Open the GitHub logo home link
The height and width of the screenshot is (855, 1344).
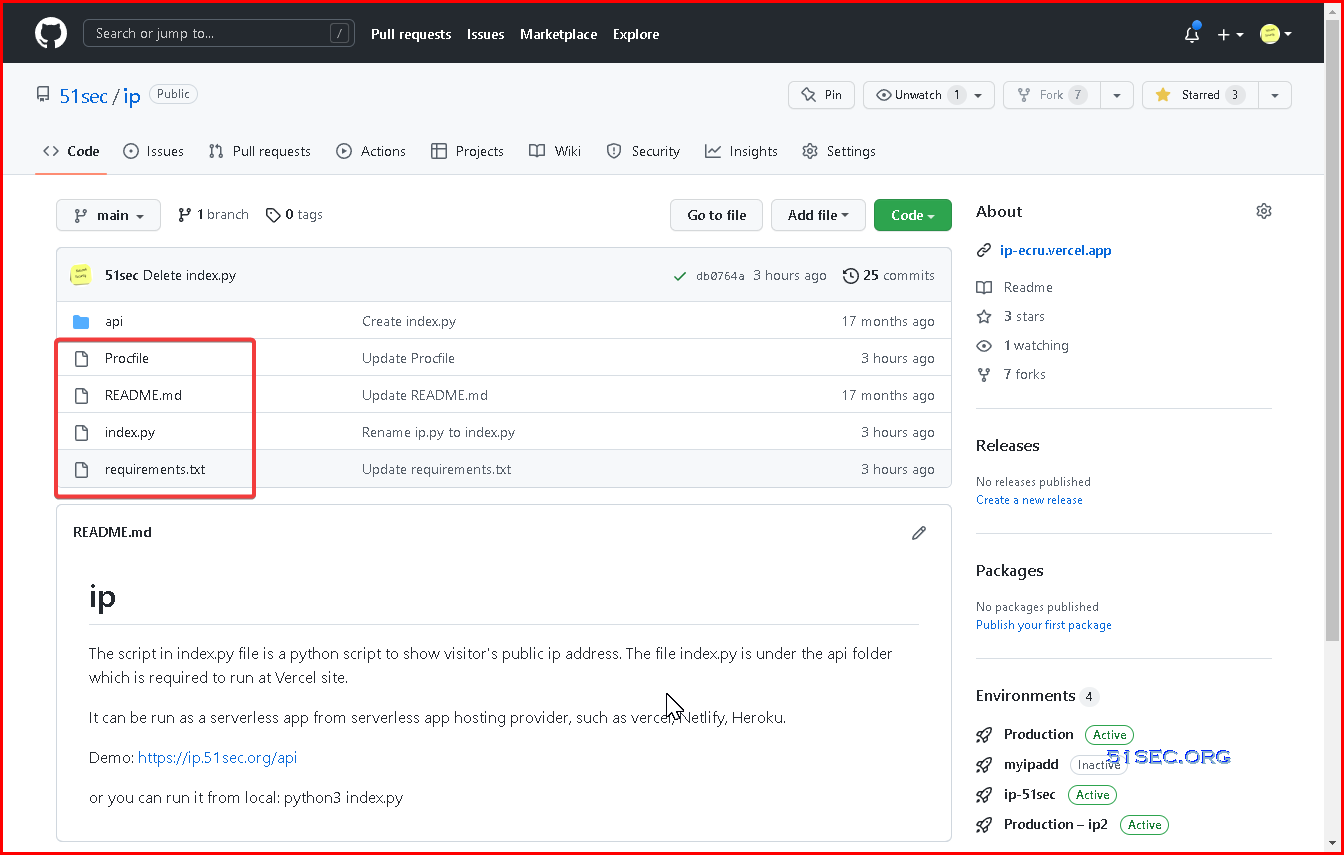coord(51,33)
